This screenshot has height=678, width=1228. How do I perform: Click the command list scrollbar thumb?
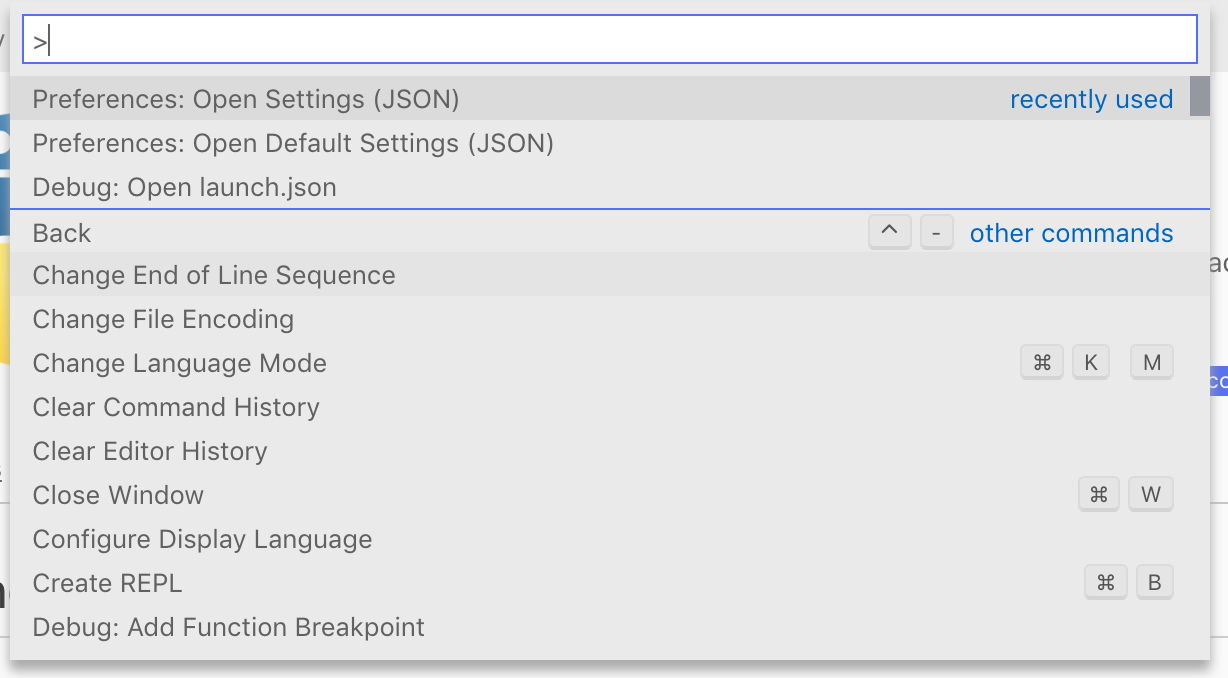coord(1199,97)
